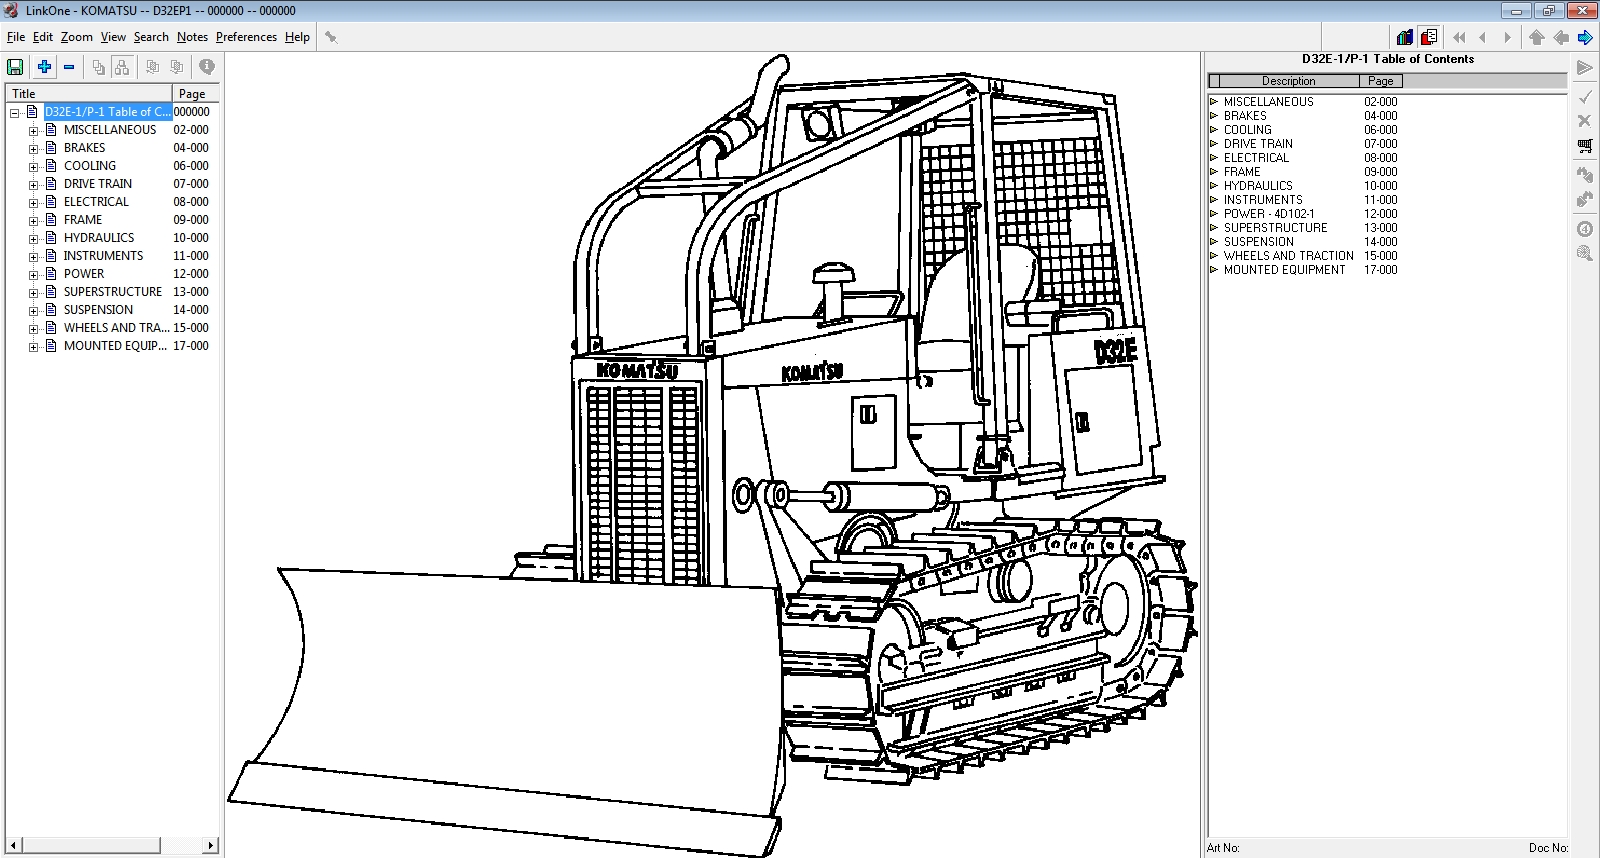The height and width of the screenshot is (858, 1600).
Task: Open POWER - 4D102-1 entry in contents list
Action: [x=1269, y=214]
